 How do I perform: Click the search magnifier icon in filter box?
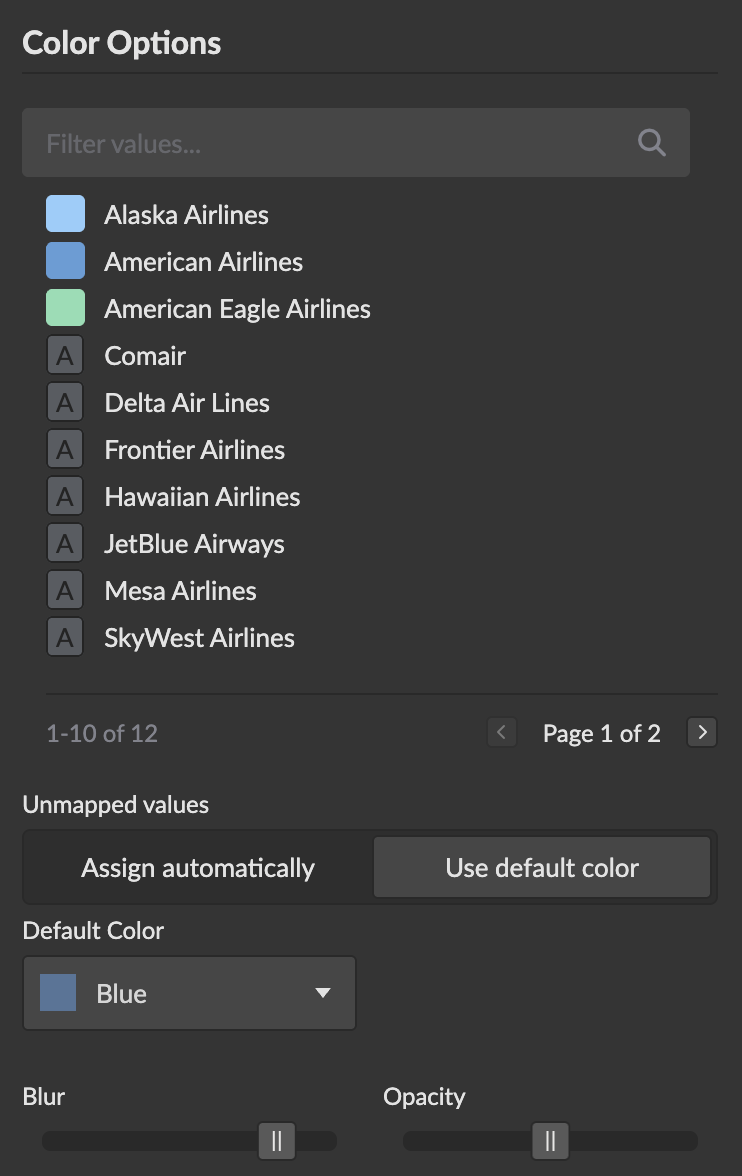(x=651, y=143)
